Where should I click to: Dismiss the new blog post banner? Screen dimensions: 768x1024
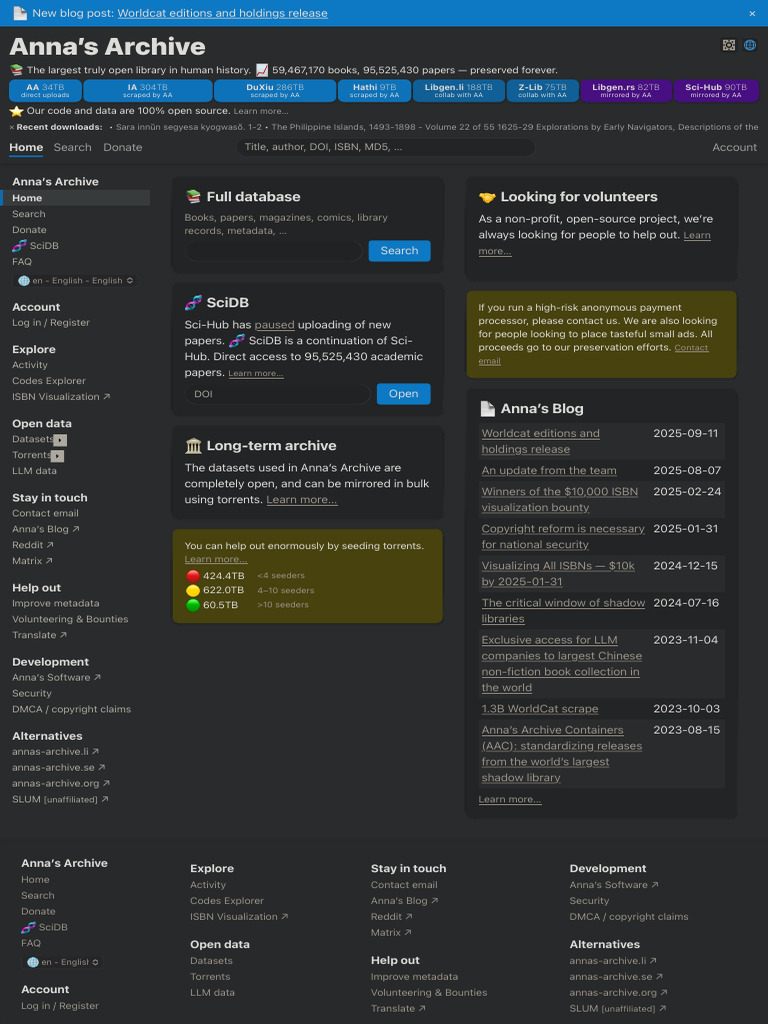click(752, 13)
